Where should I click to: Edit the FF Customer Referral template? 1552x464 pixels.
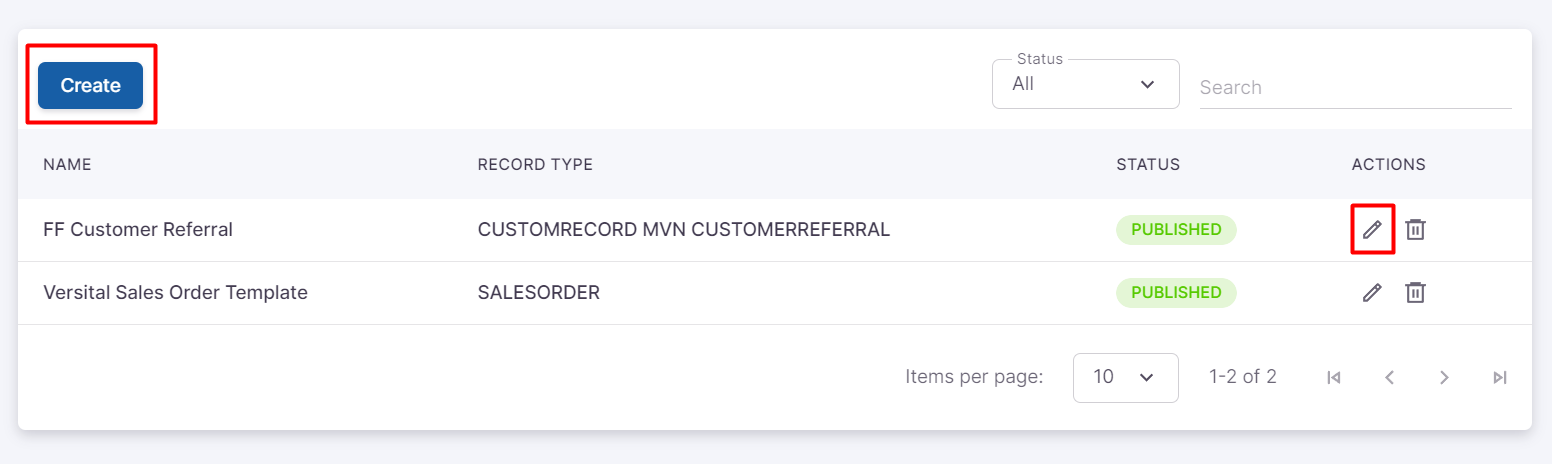pos(1372,230)
